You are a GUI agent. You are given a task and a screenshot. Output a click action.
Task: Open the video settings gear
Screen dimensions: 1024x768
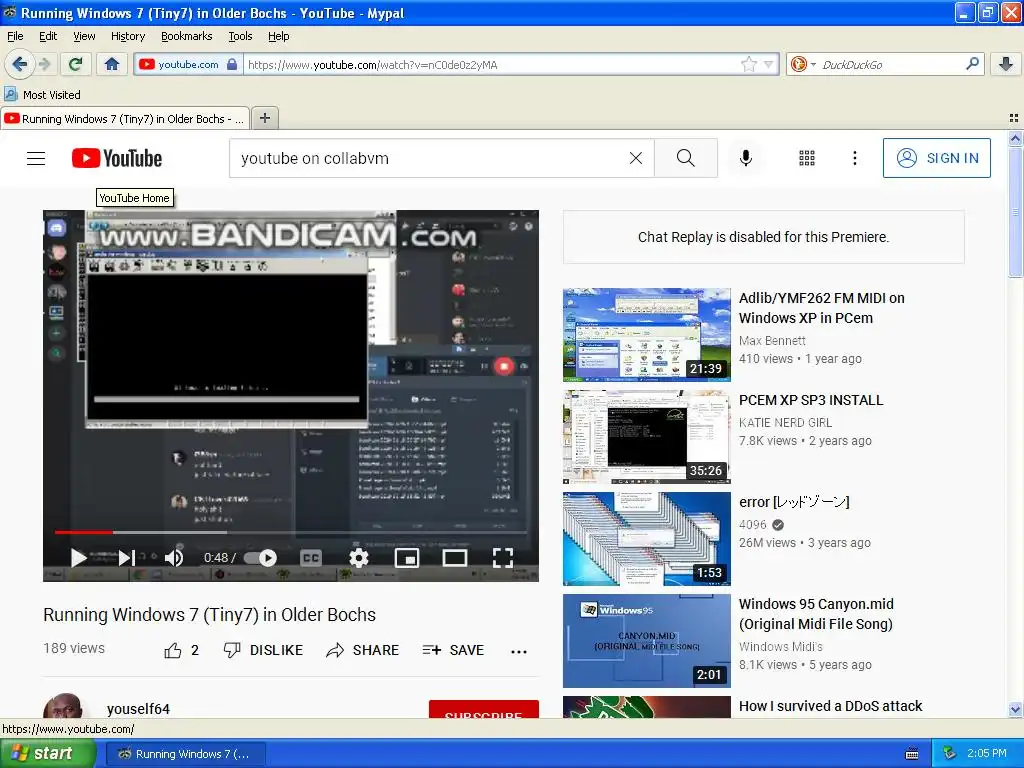coord(359,558)
